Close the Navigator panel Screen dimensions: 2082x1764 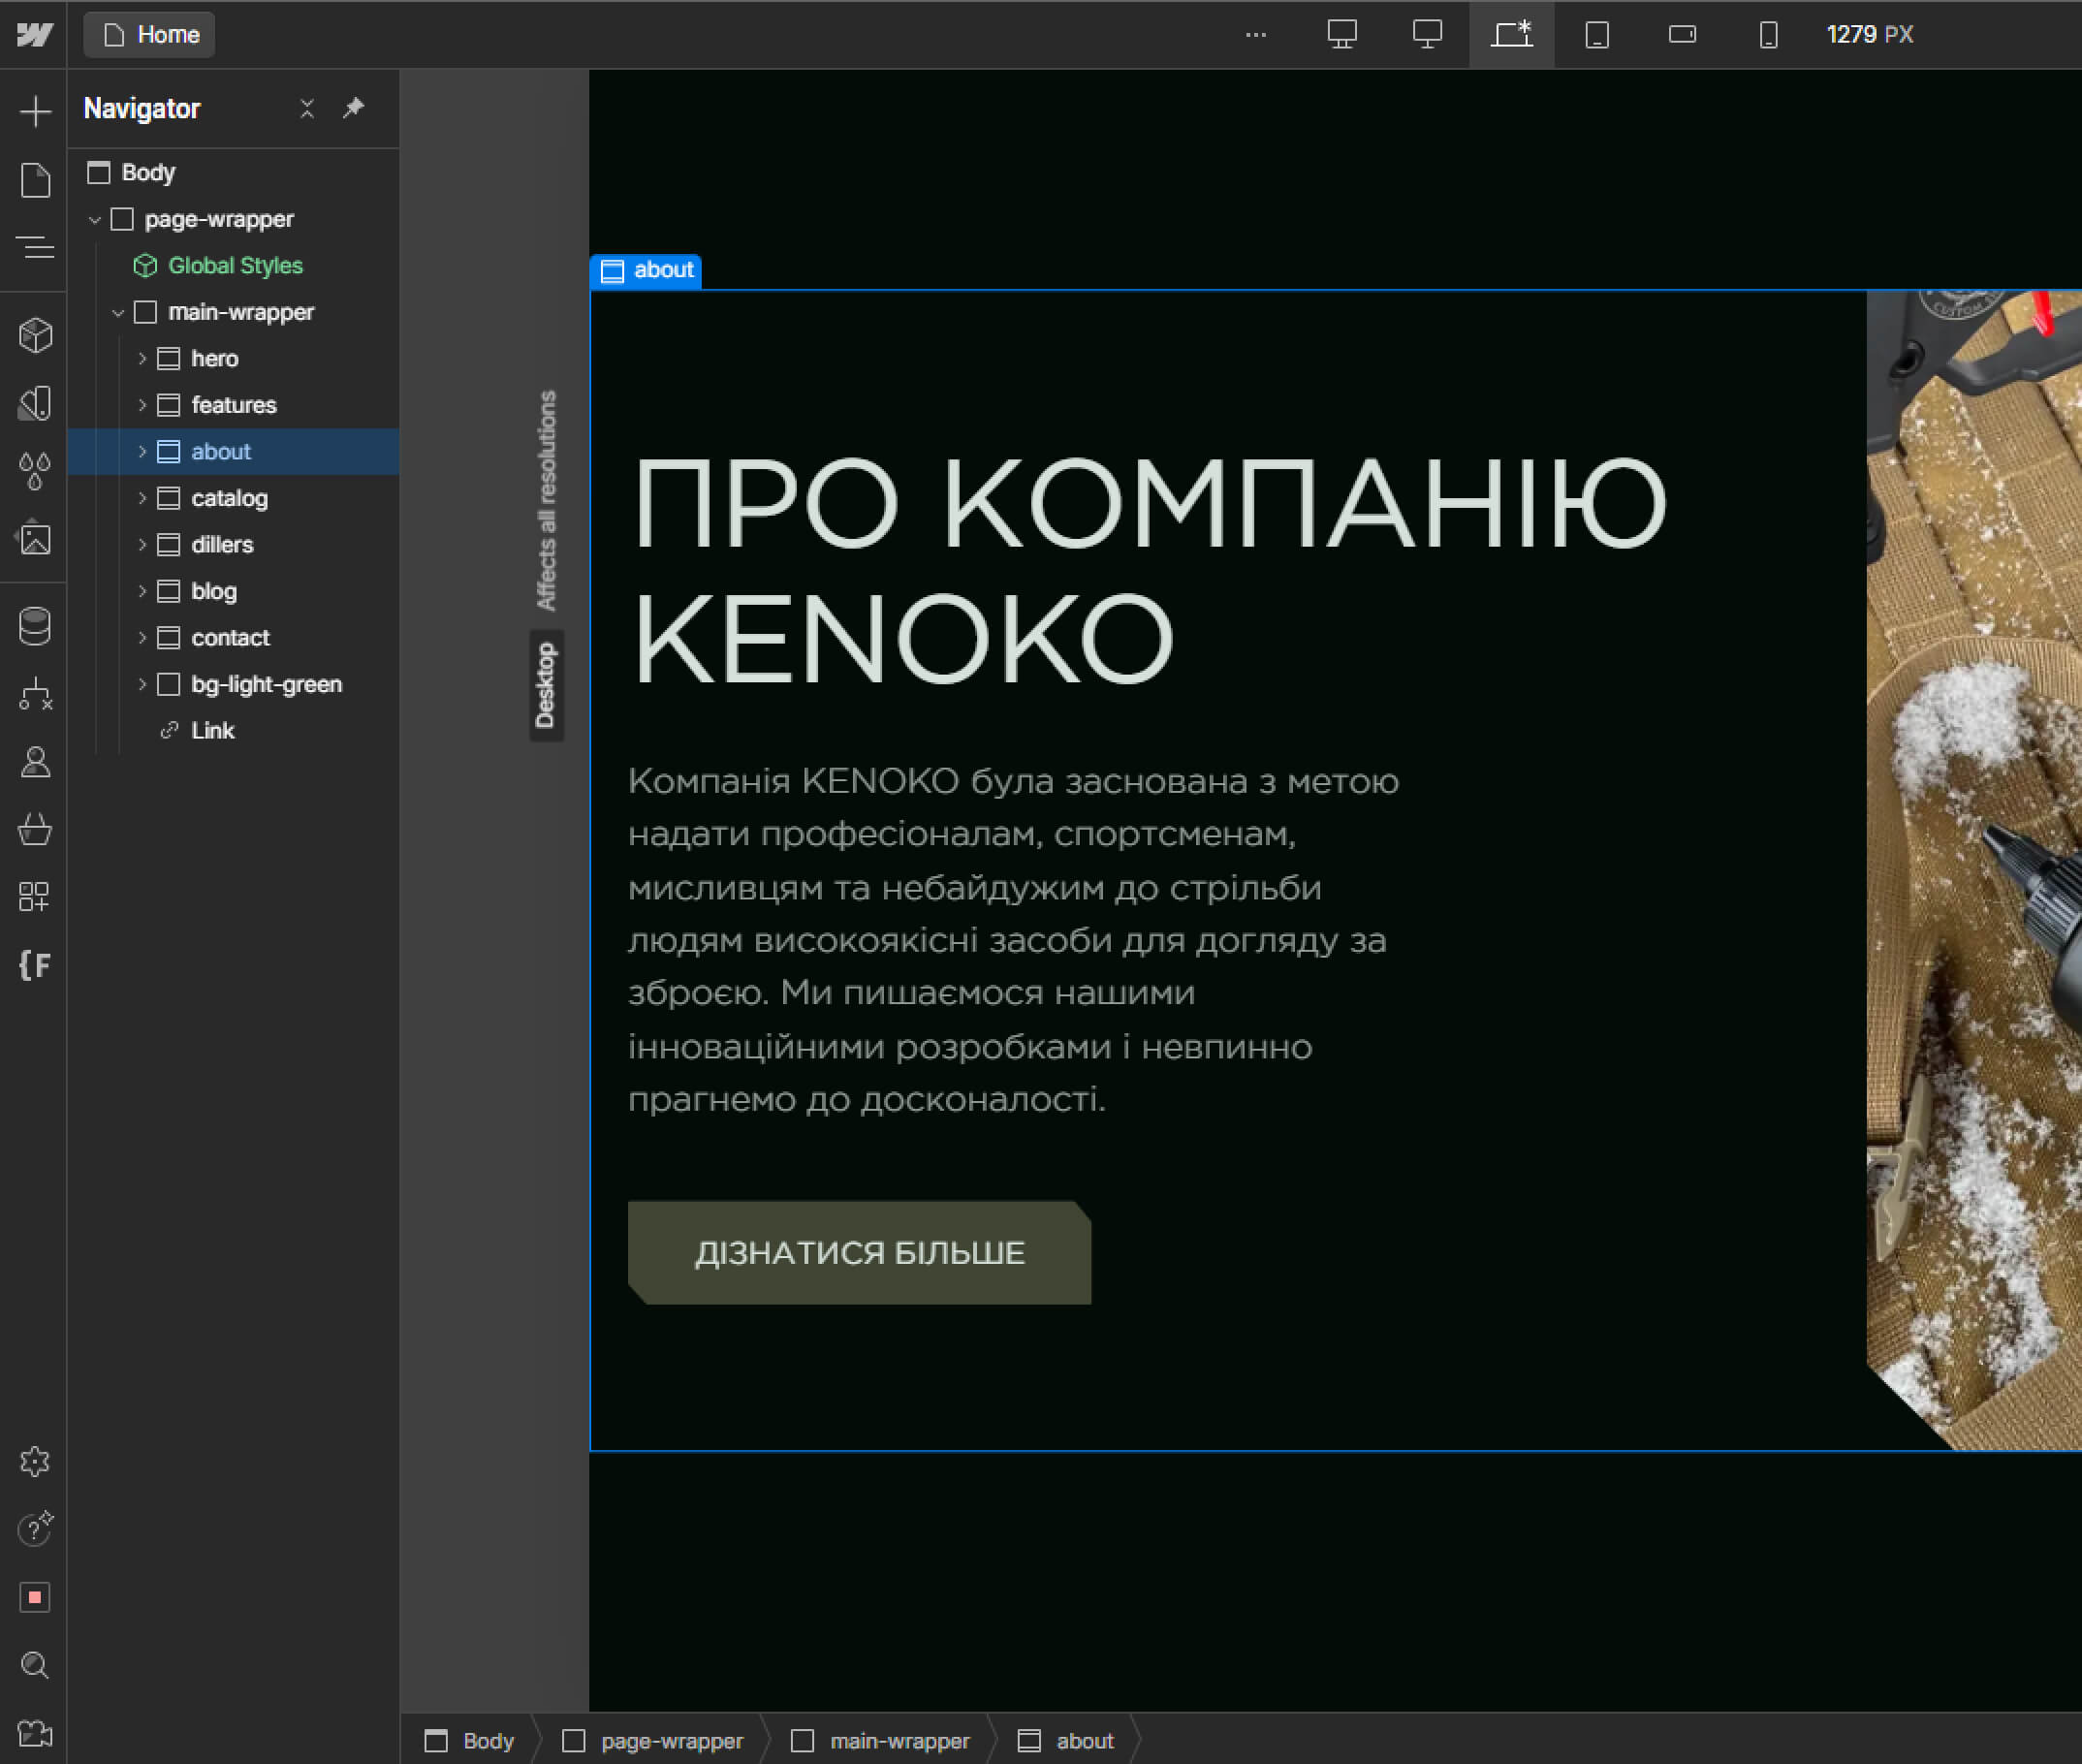coord(307,108)
